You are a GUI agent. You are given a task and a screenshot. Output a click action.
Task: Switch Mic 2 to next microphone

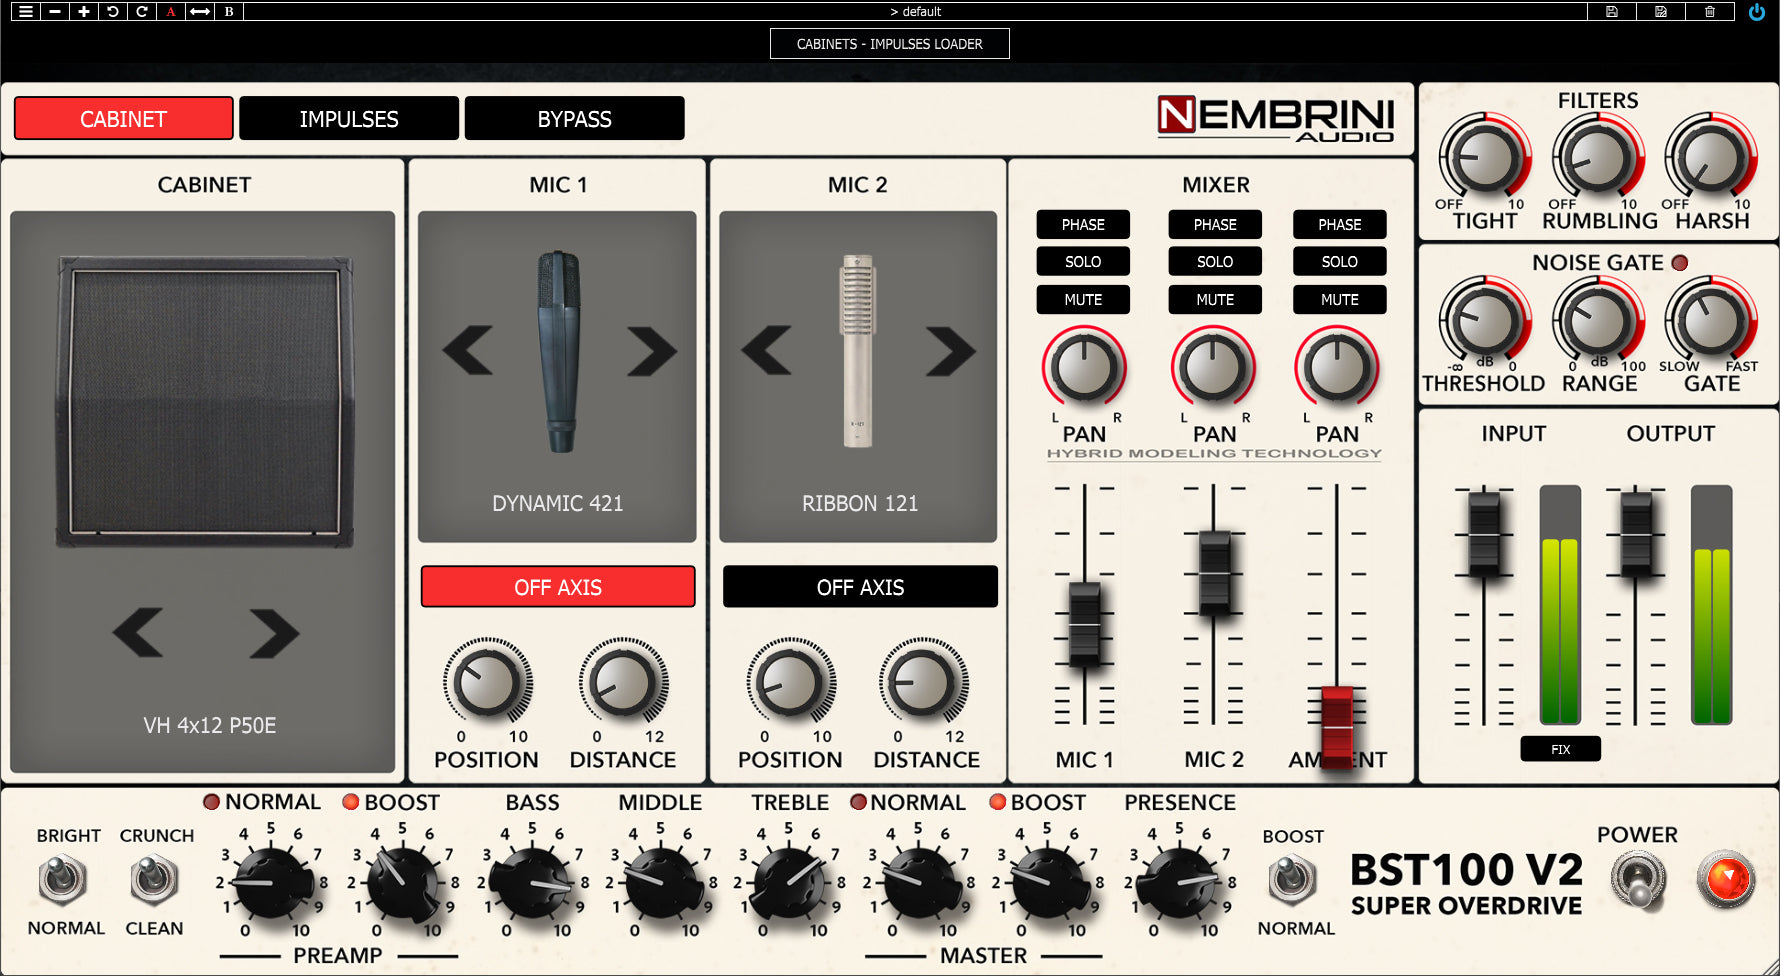point(951,351)
